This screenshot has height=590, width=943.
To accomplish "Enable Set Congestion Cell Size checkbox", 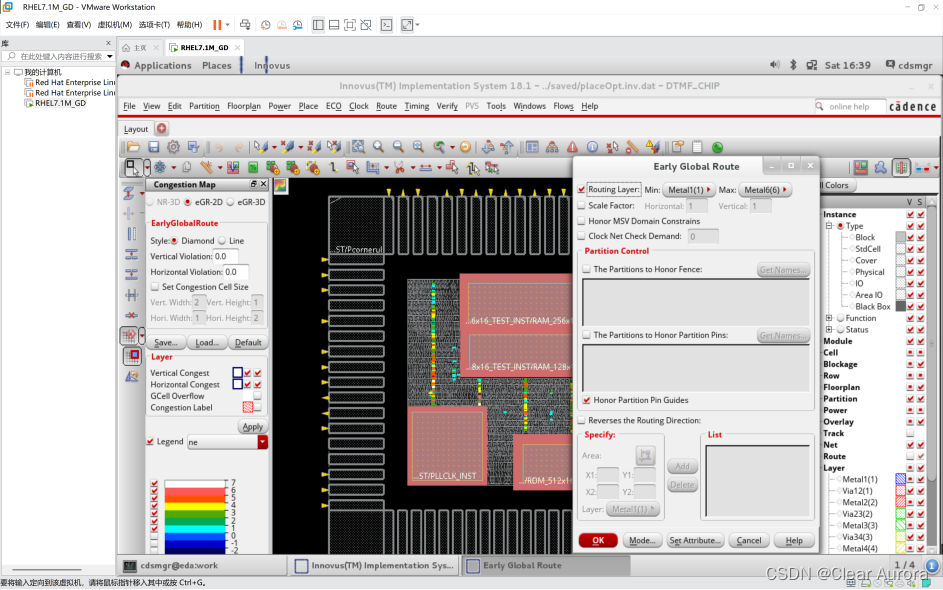I will pos(155,287).
